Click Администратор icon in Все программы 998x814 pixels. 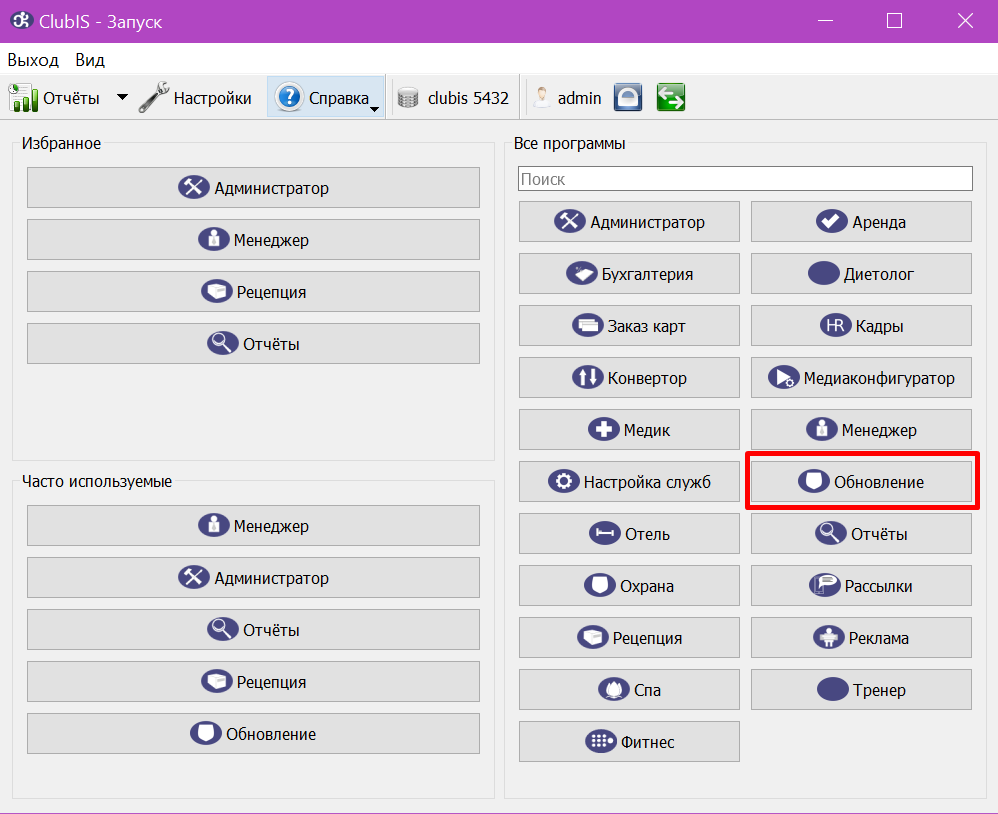(x=570, y=221)
